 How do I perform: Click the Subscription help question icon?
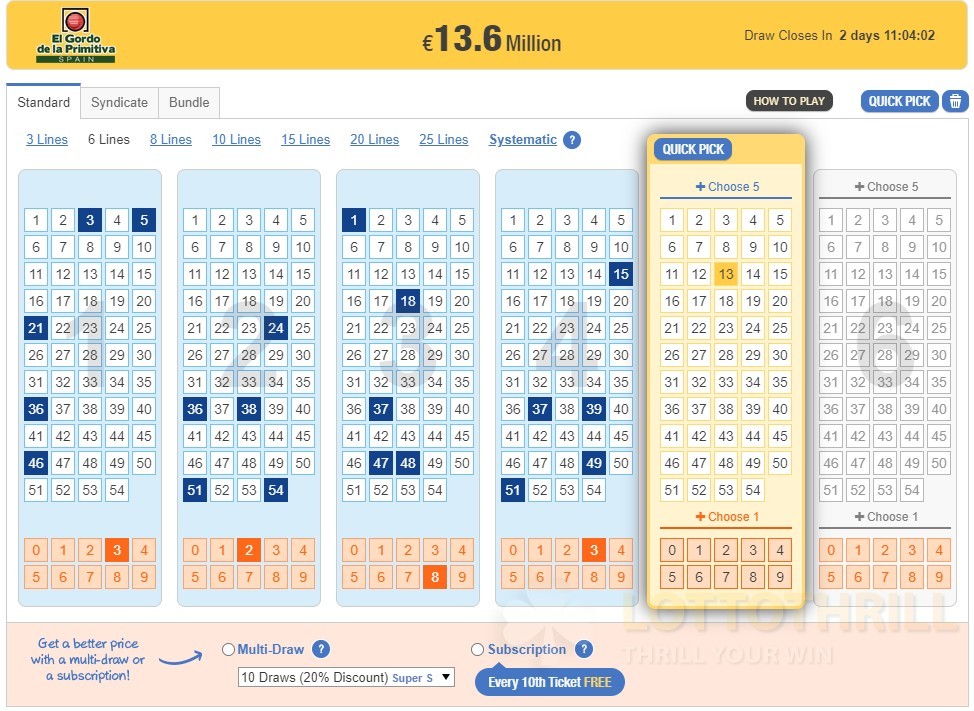[583, 650]
